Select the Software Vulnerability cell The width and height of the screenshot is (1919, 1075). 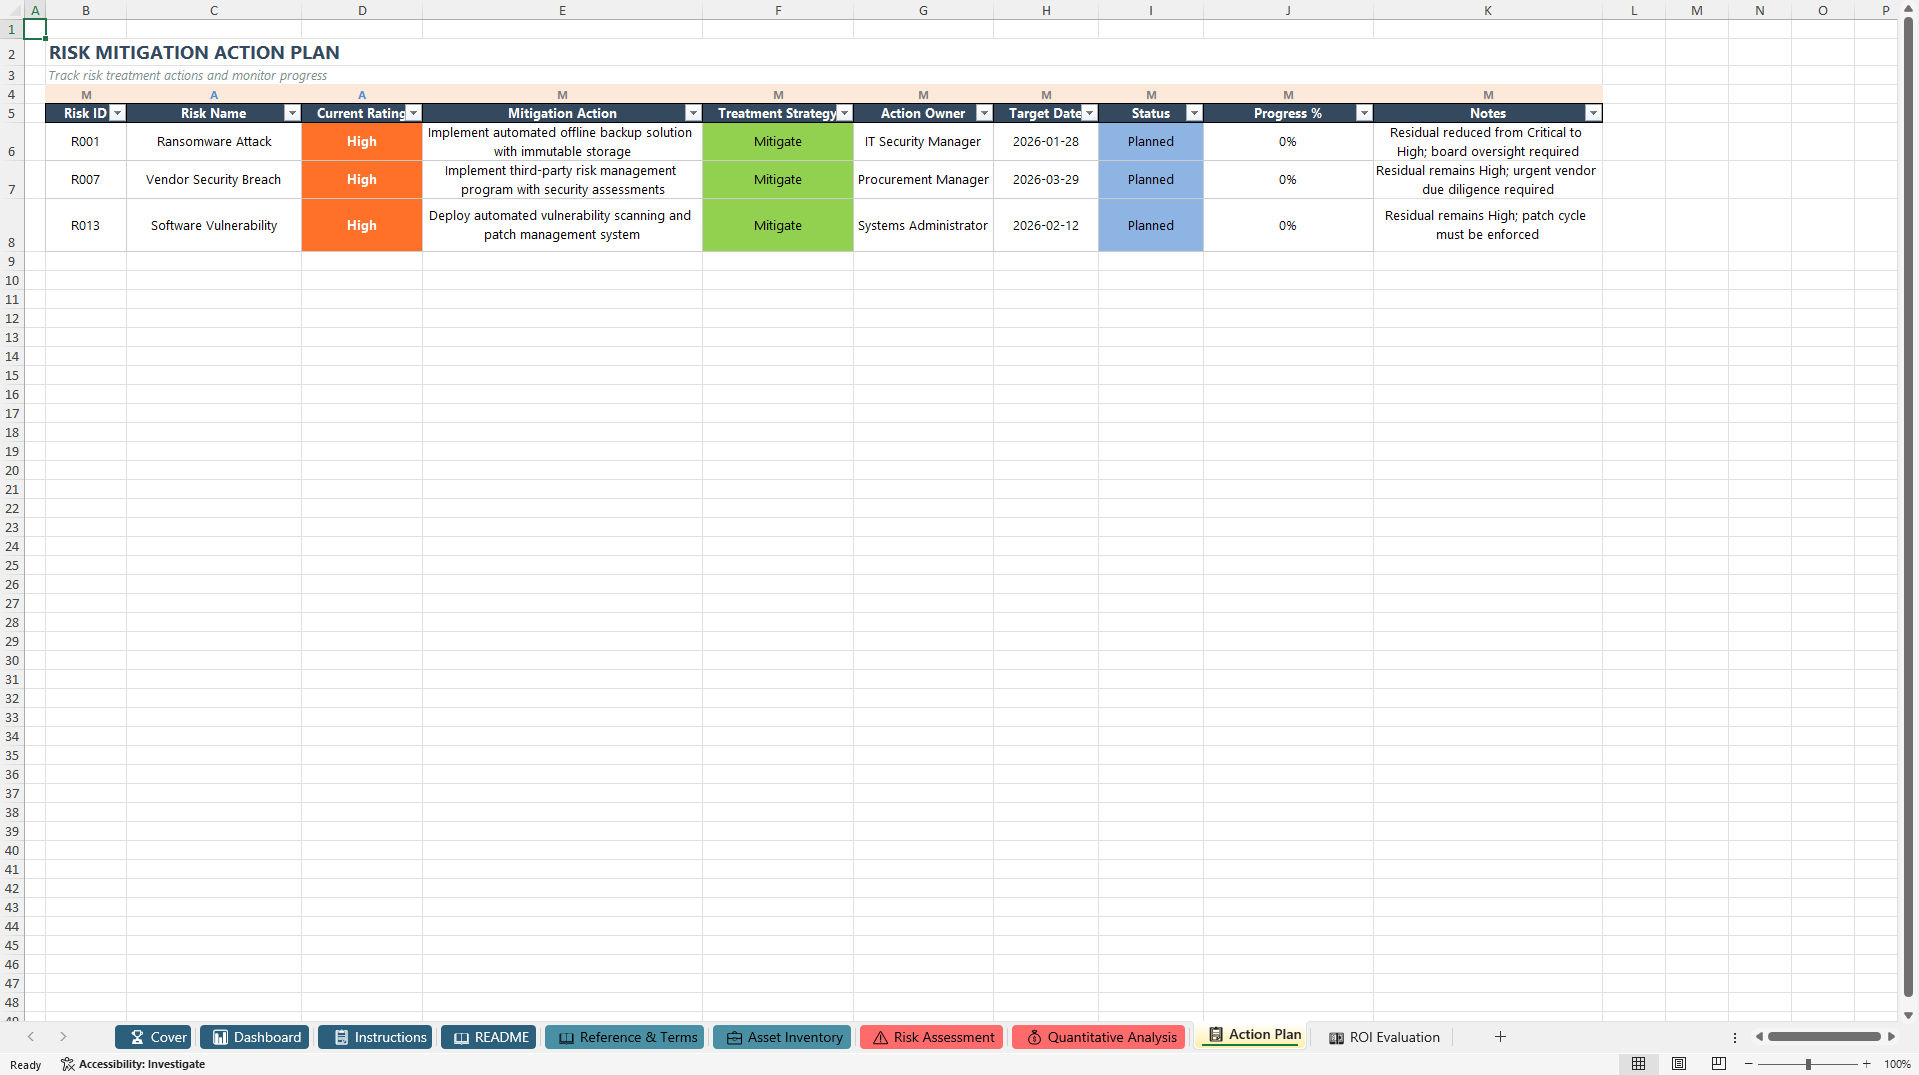[214, 226]
